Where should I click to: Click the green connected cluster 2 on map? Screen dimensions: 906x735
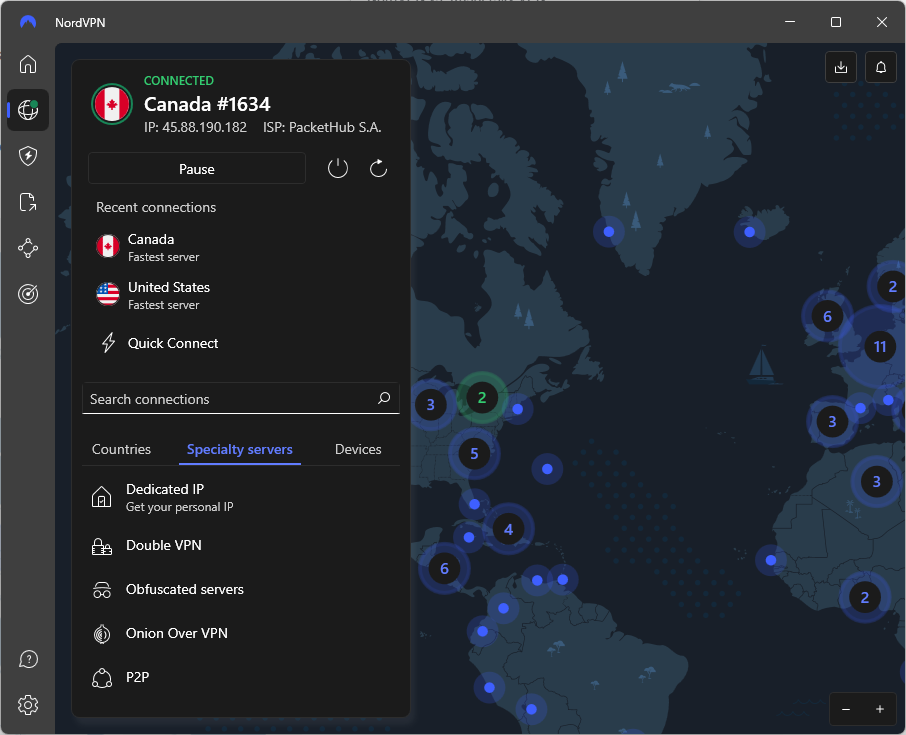[482, 398]
